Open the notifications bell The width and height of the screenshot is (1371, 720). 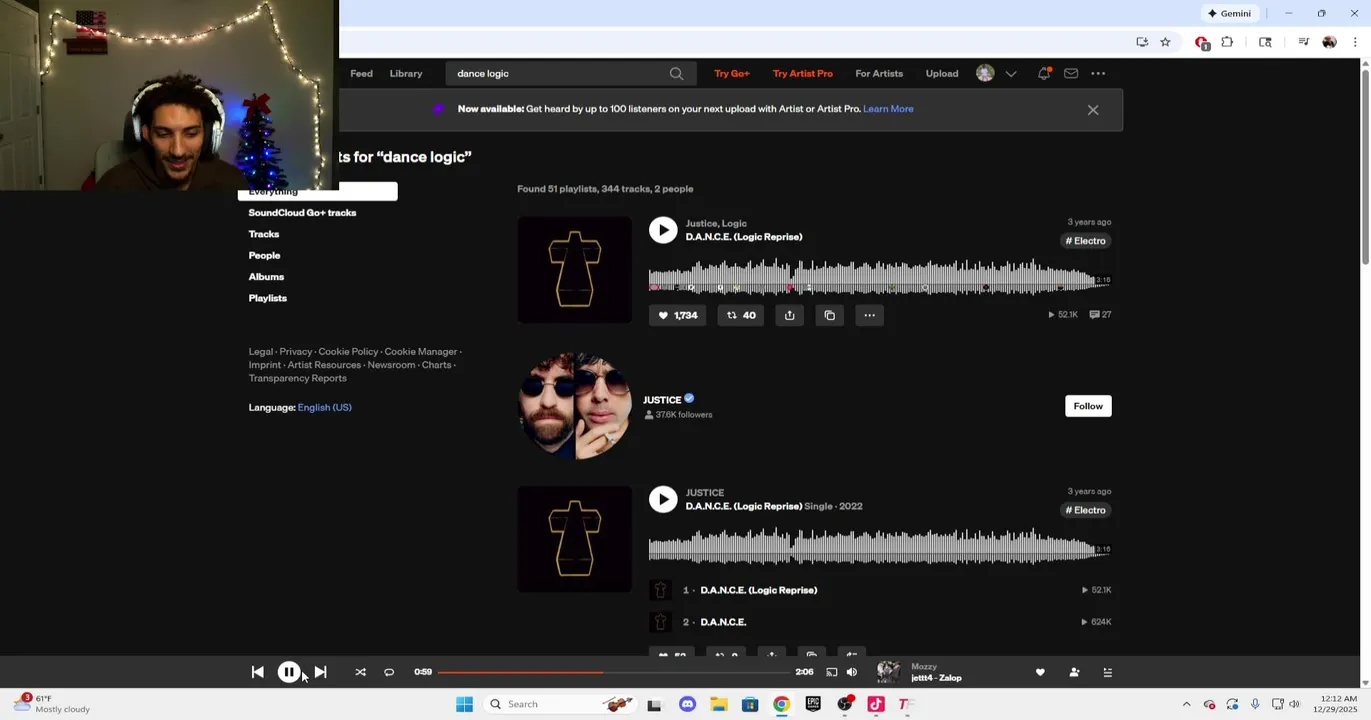pos(1044,73)
